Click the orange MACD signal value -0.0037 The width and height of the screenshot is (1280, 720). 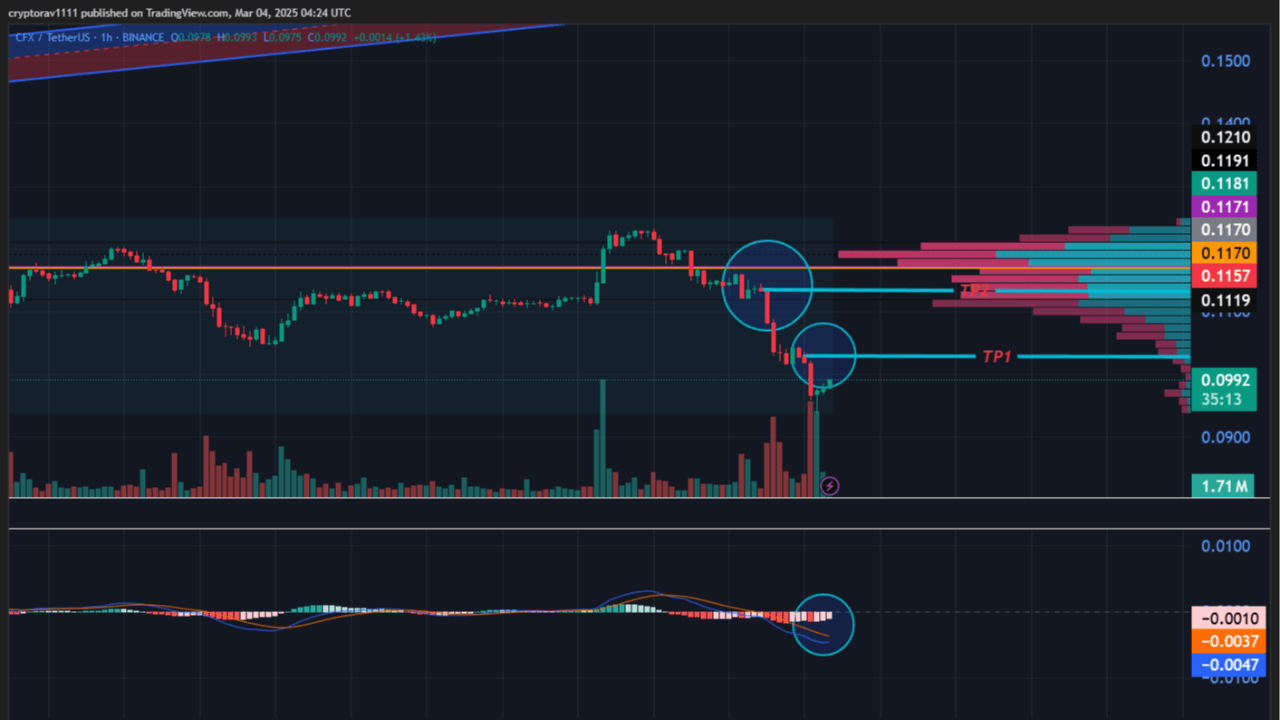(x=1228, y=641)
